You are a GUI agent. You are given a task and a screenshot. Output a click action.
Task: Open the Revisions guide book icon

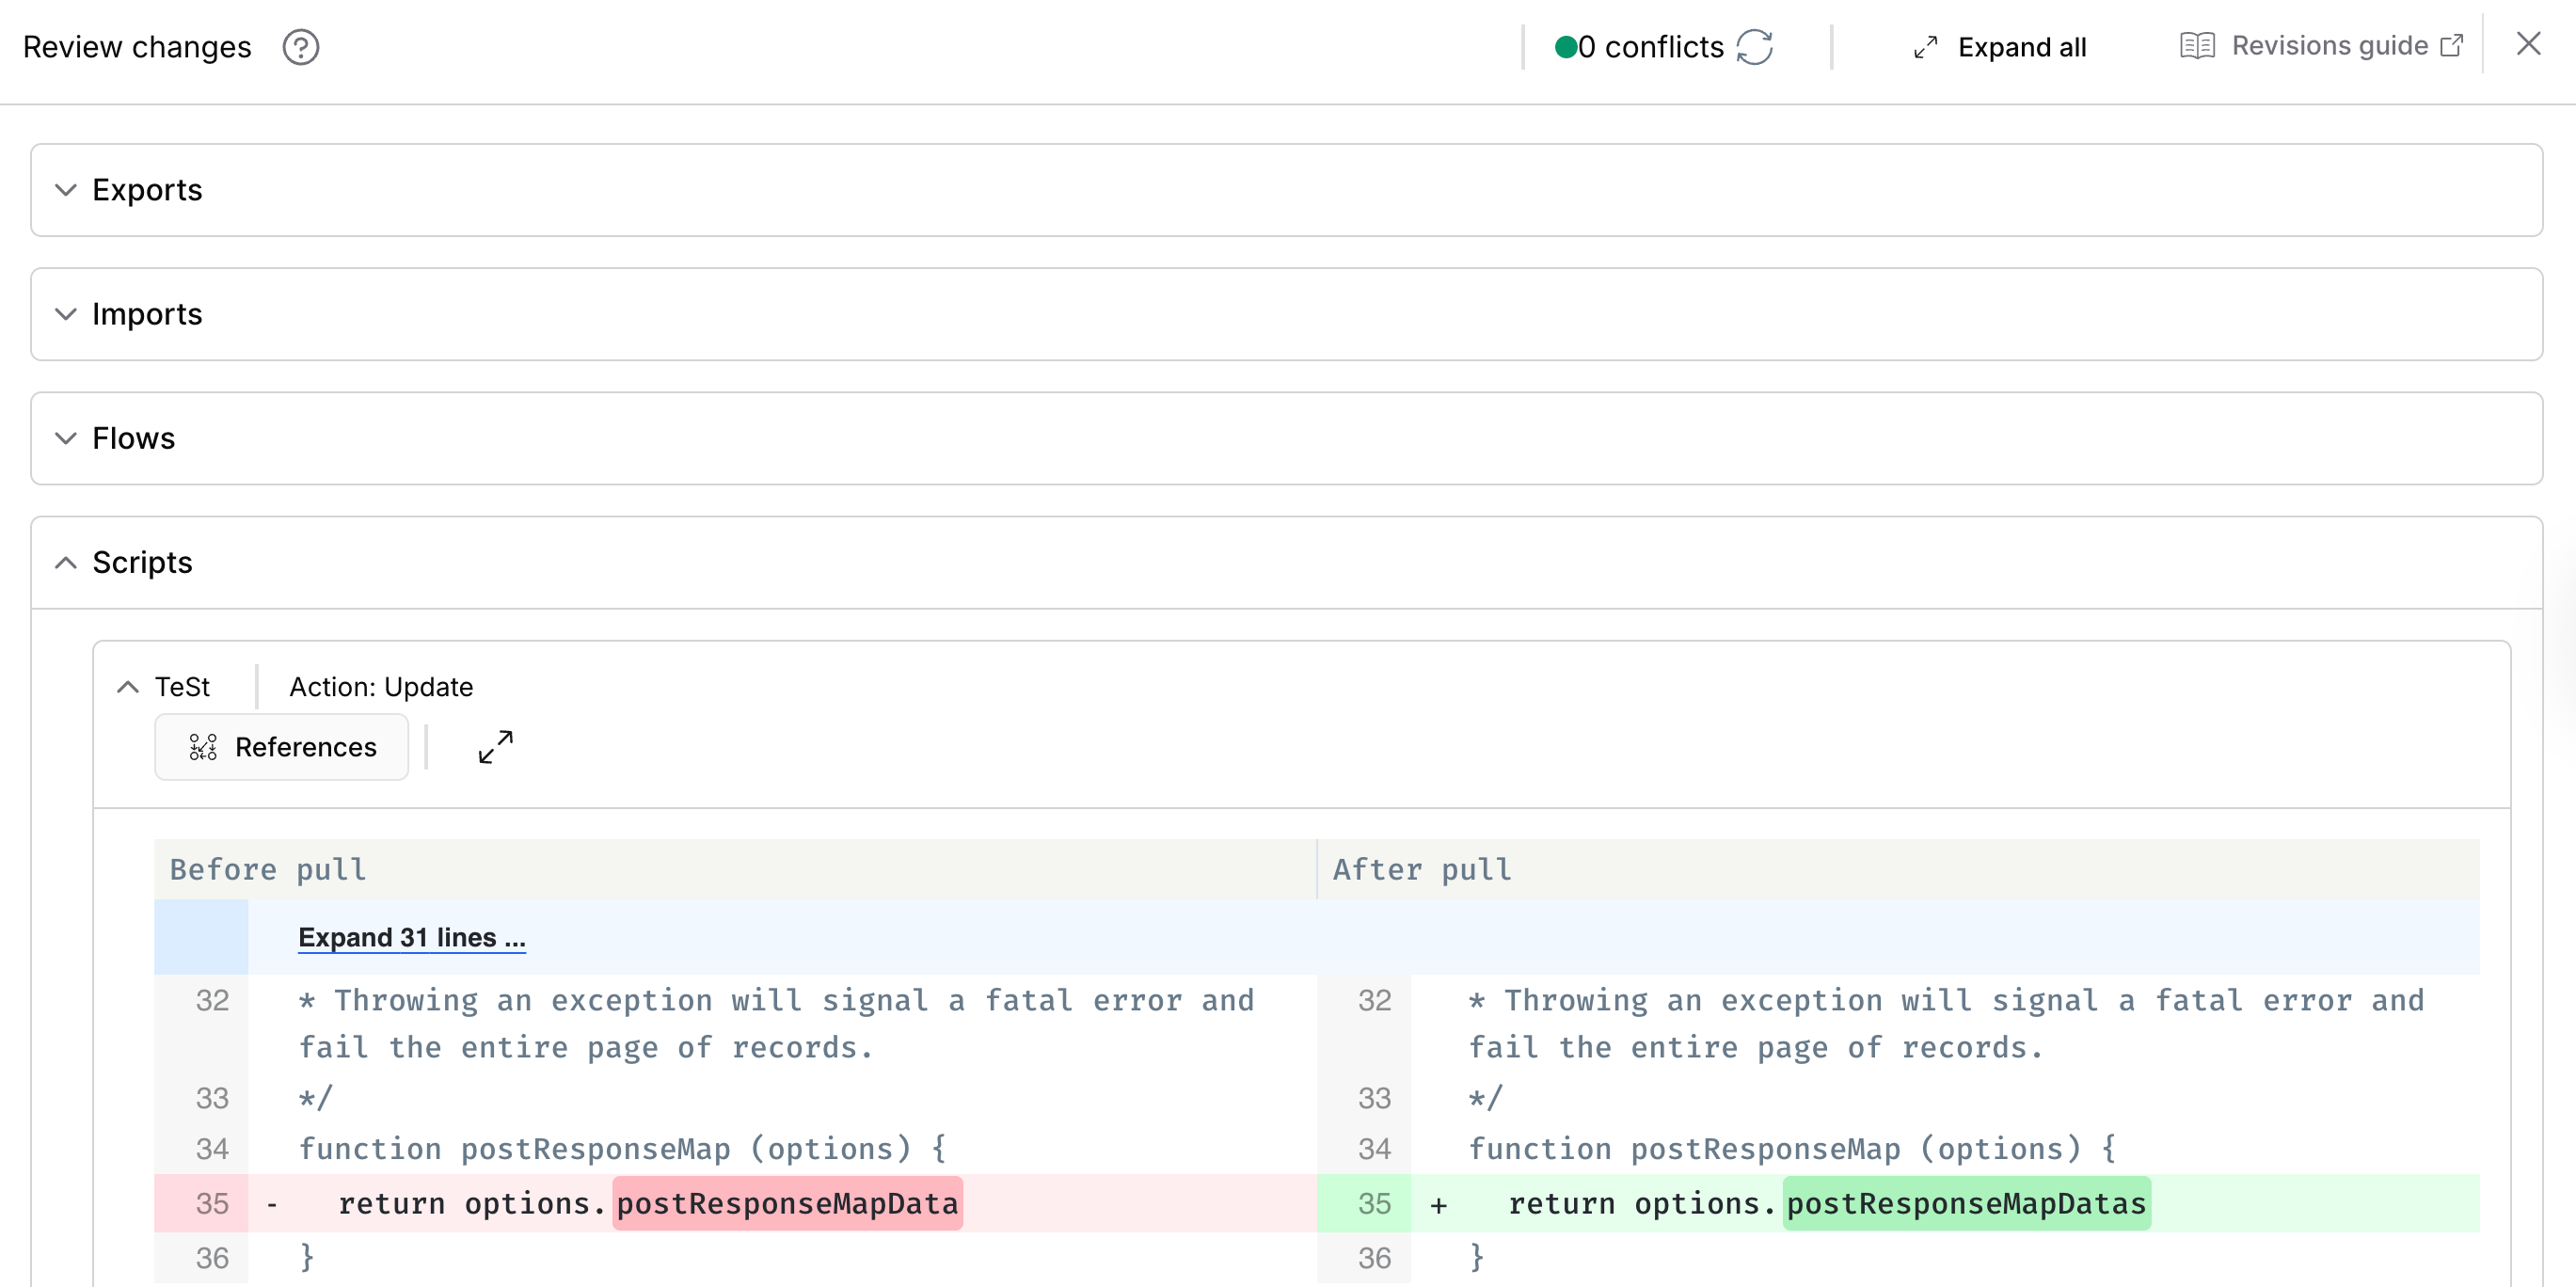pyautogui.click(x=2197, y=46)
